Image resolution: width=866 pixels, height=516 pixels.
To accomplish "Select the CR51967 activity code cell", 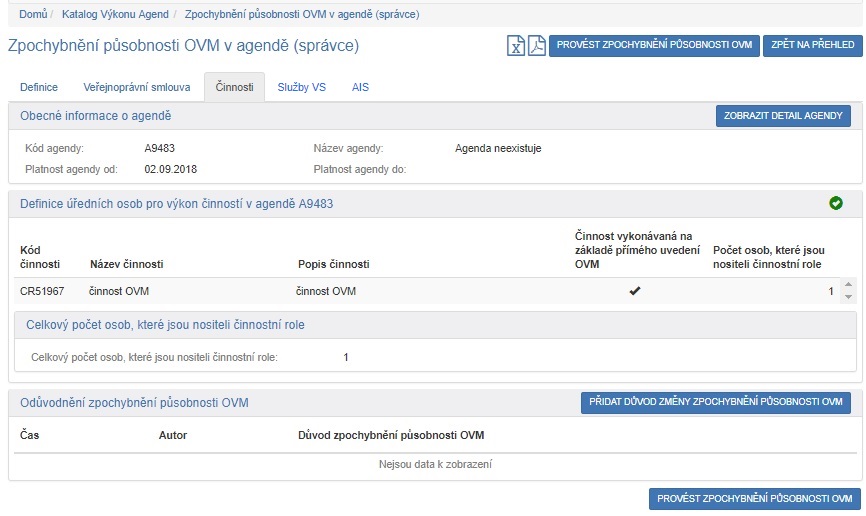I will [x=42, y=291].
